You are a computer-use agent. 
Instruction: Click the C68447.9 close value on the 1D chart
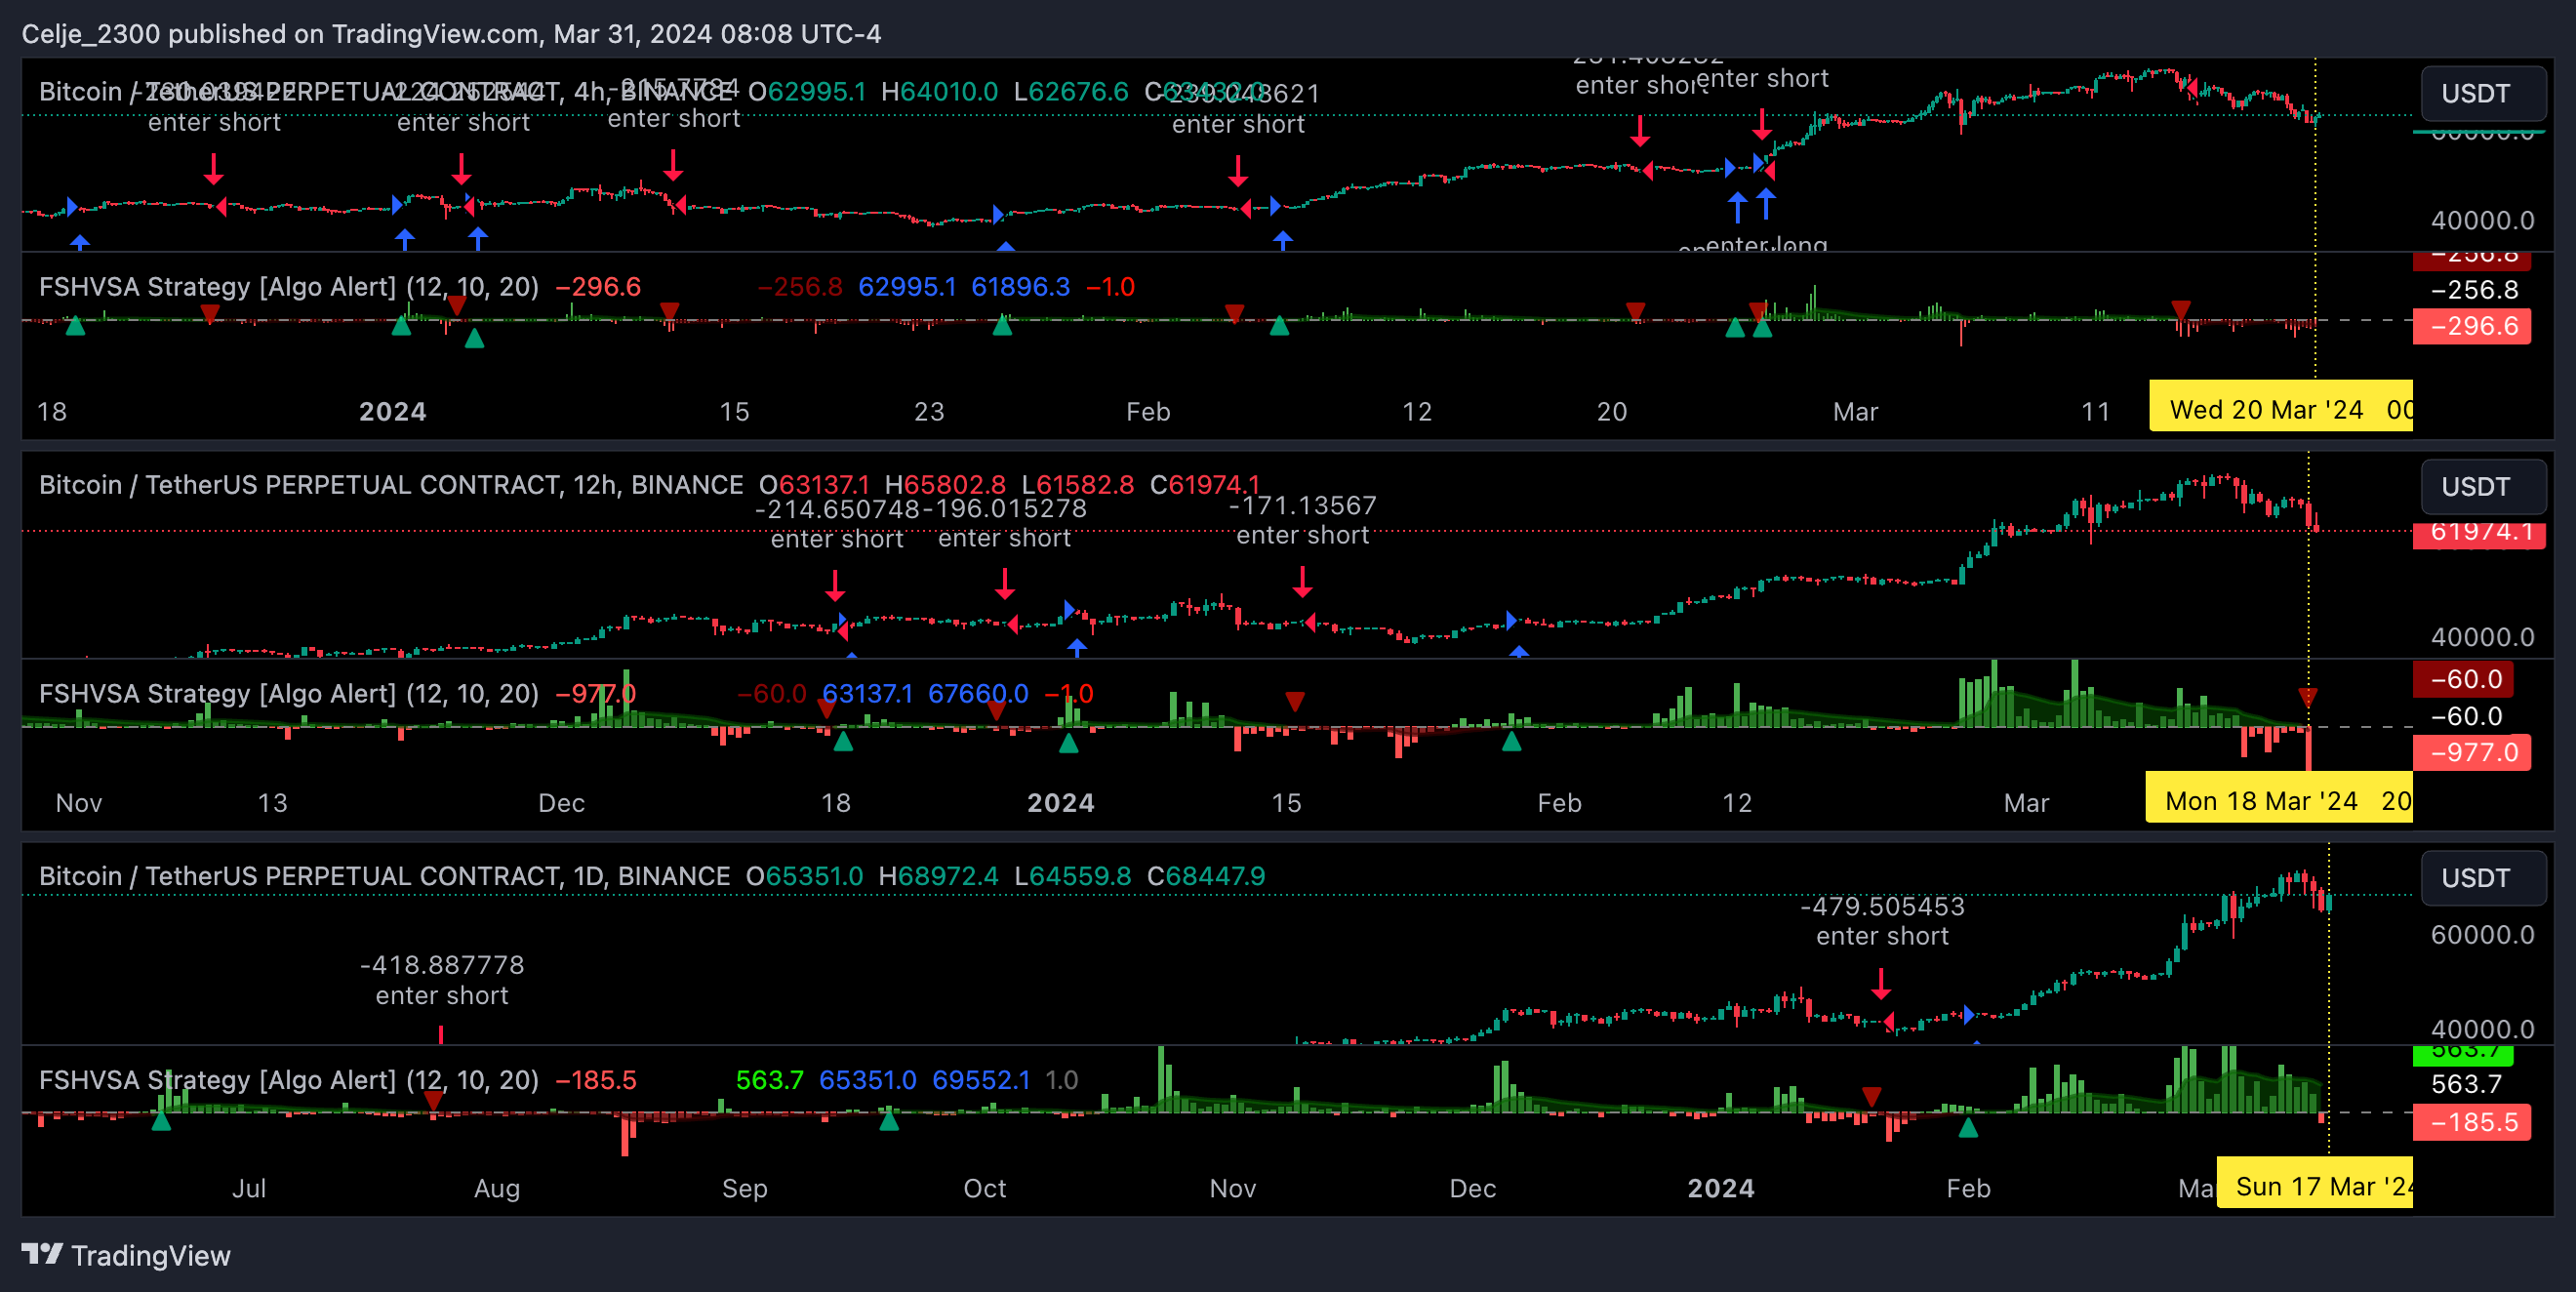coord(1206,876)
